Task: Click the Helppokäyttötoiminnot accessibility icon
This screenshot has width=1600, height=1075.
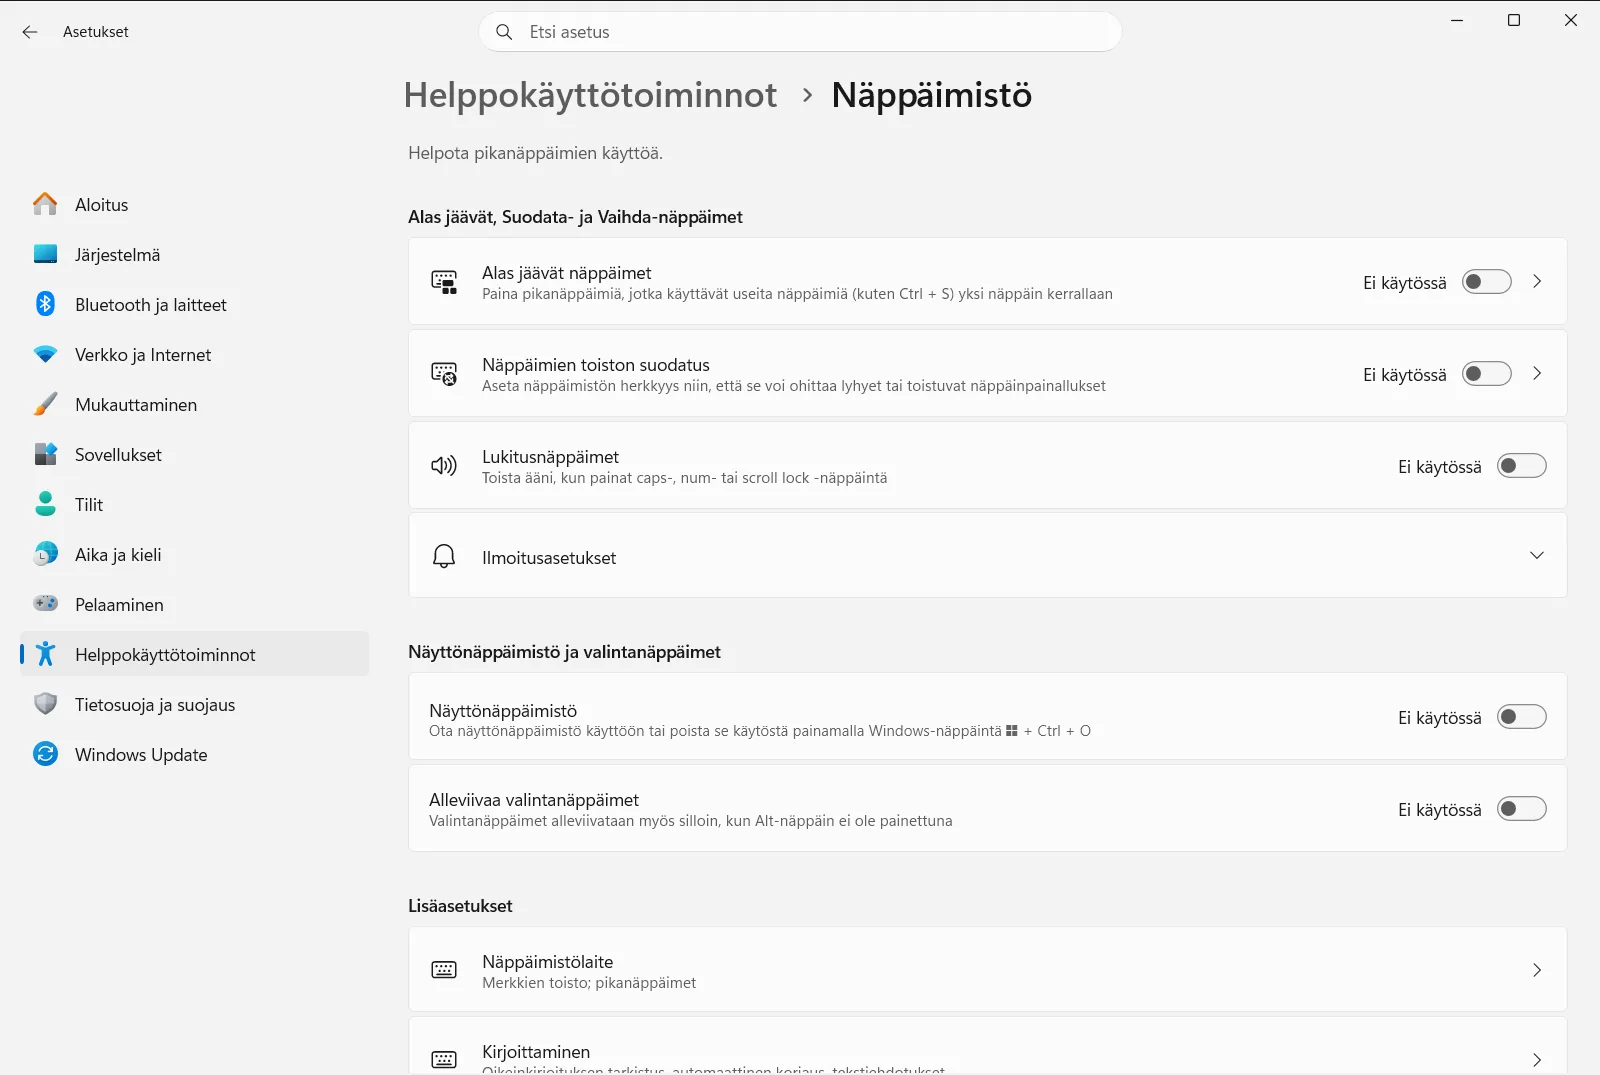Action: (x=45, y=654)
